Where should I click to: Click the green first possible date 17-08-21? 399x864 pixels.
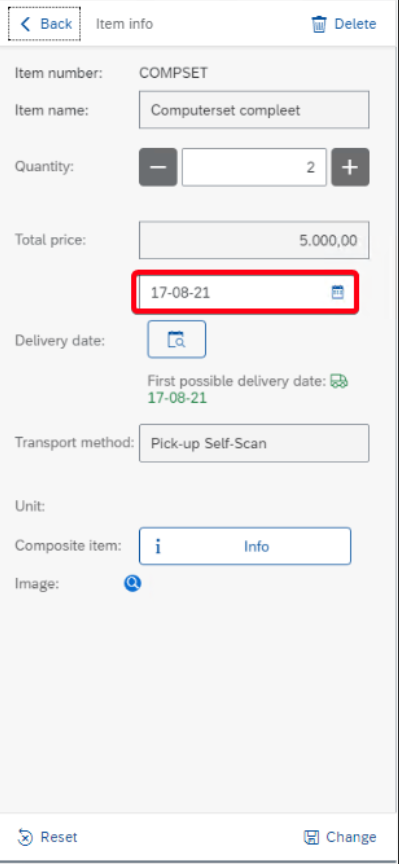[177, 398]
